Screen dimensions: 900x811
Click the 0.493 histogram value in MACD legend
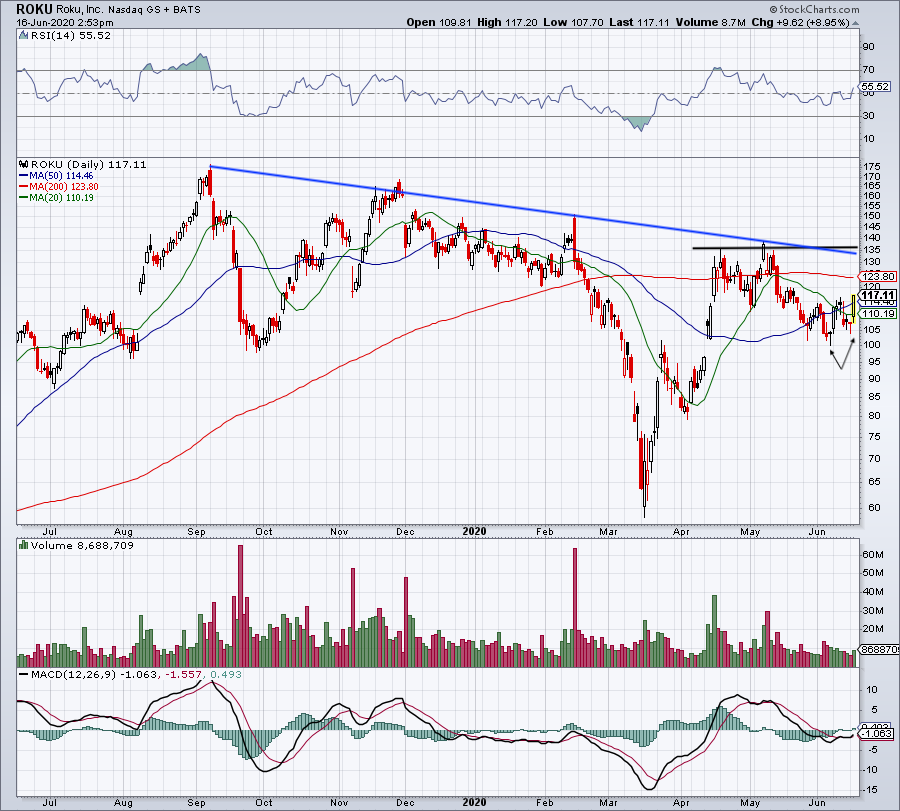pyautogui.click(x=226, y=674)
